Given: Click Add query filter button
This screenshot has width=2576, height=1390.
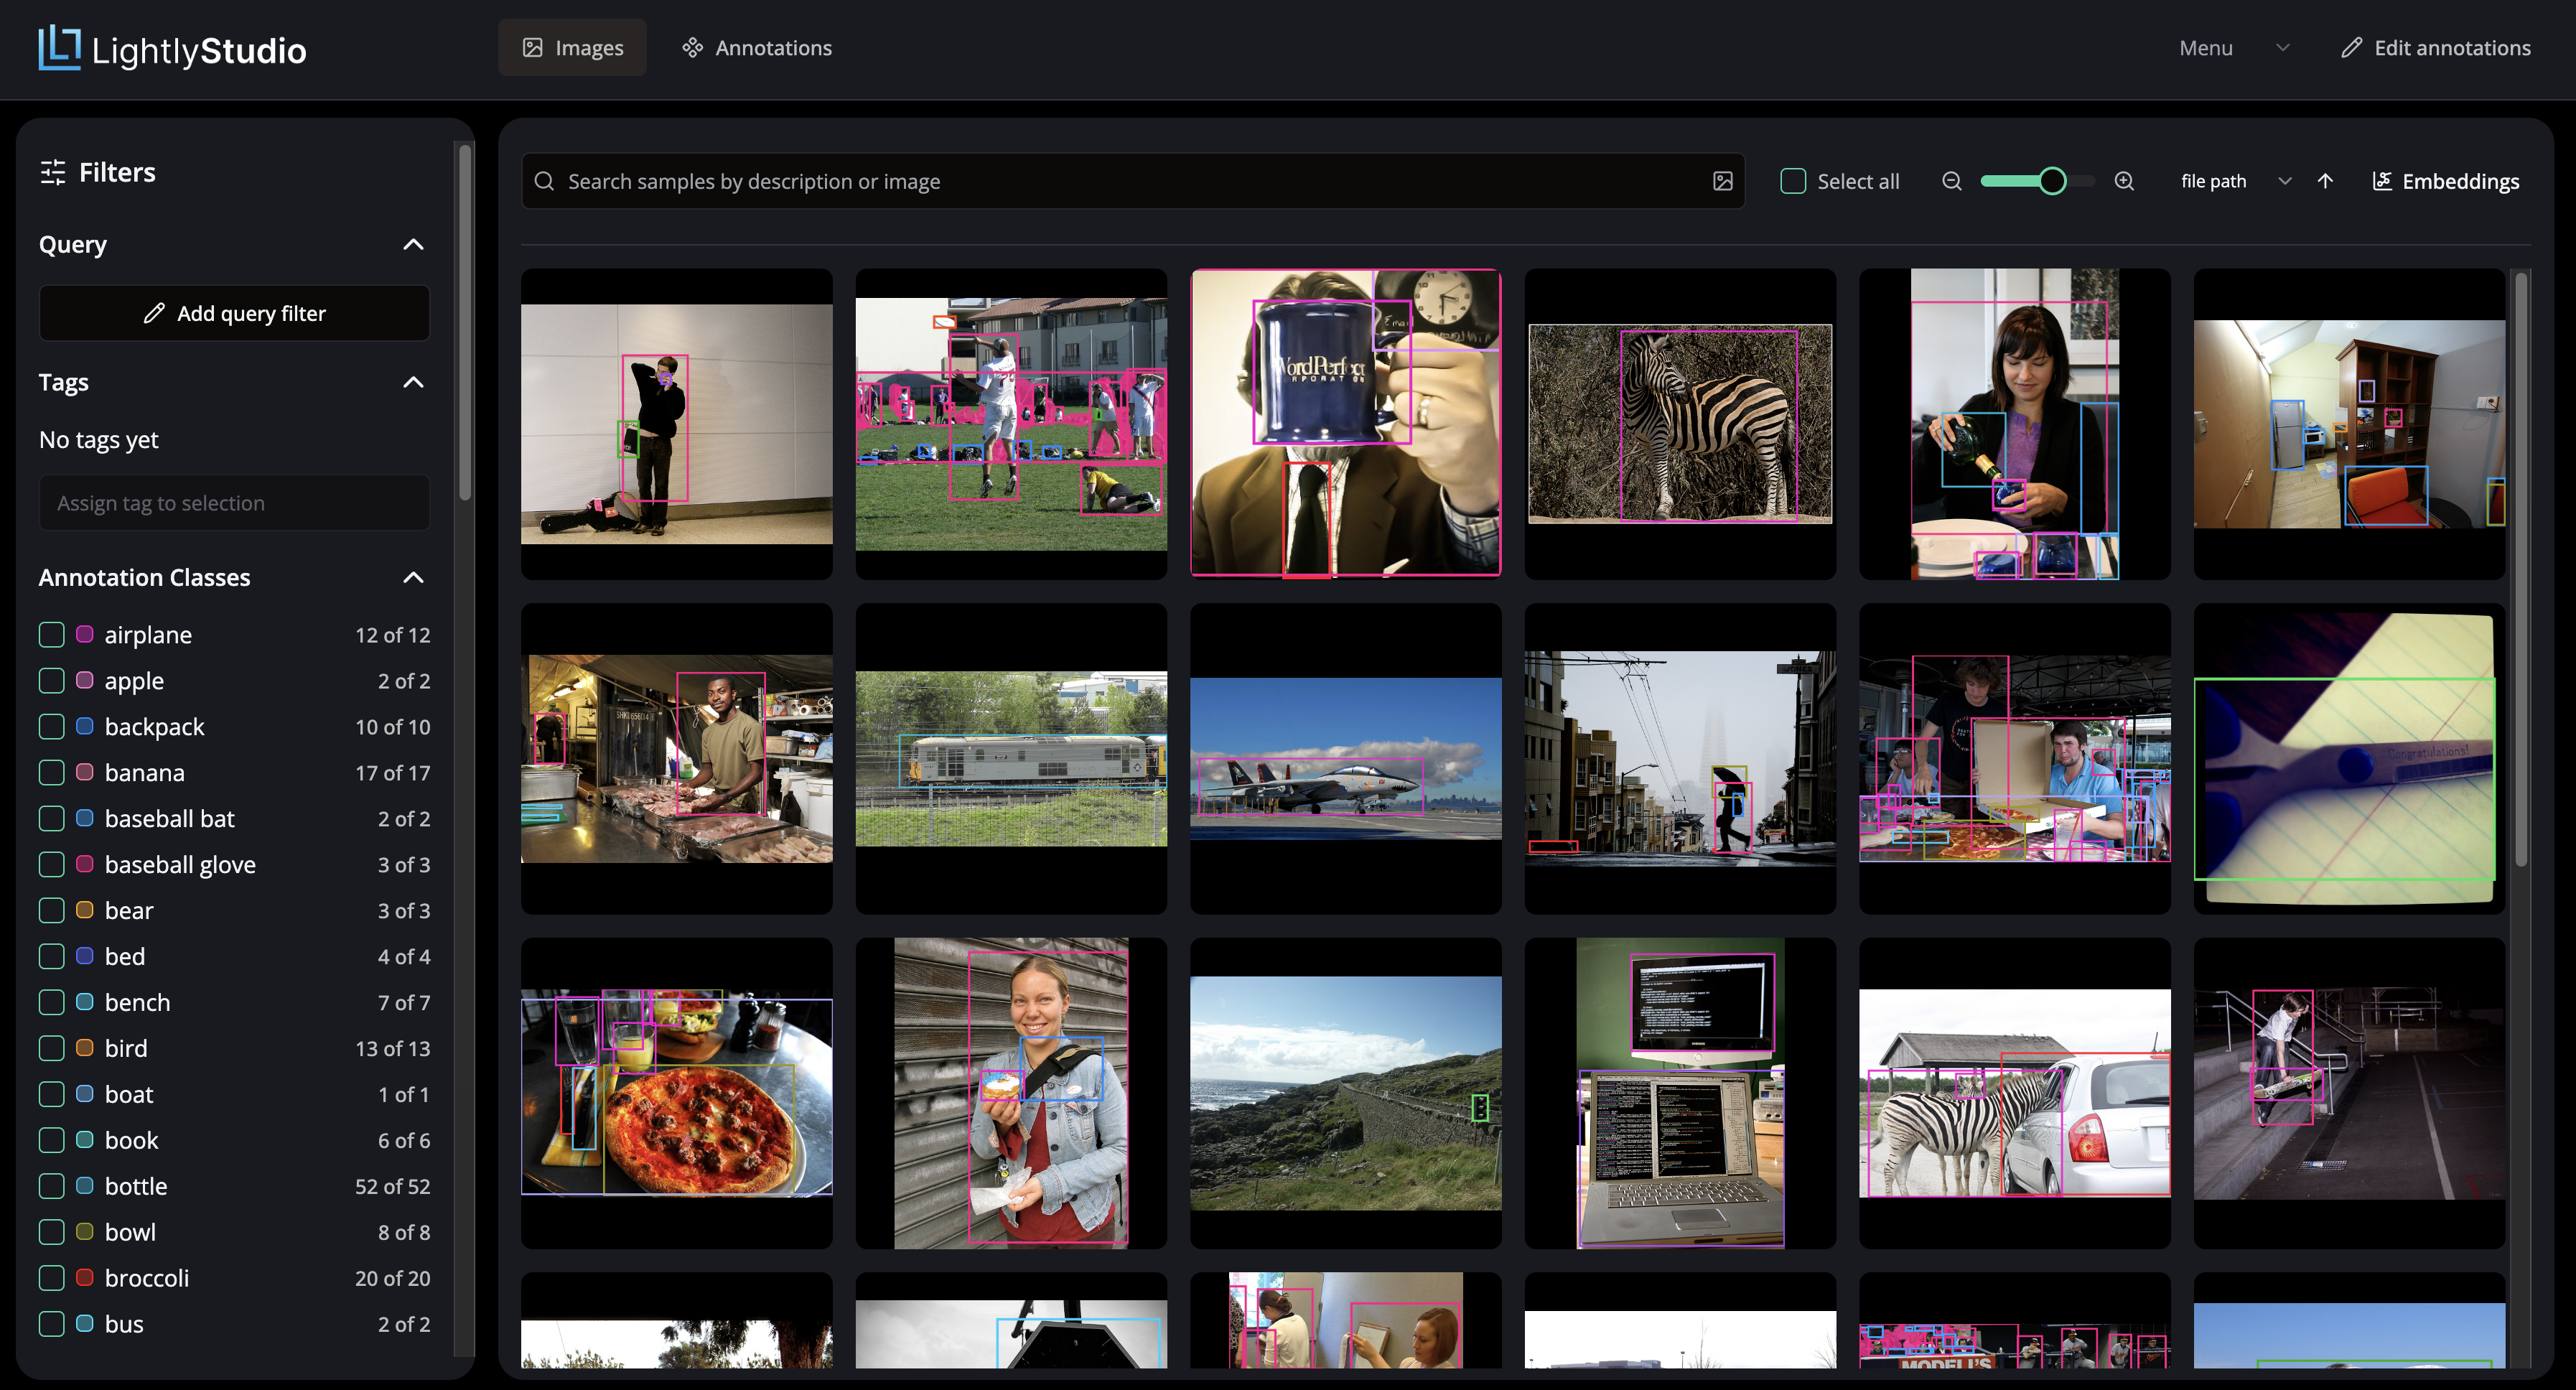Looking at the screenshot, I should pyautogui.click(x=234, y=313).
